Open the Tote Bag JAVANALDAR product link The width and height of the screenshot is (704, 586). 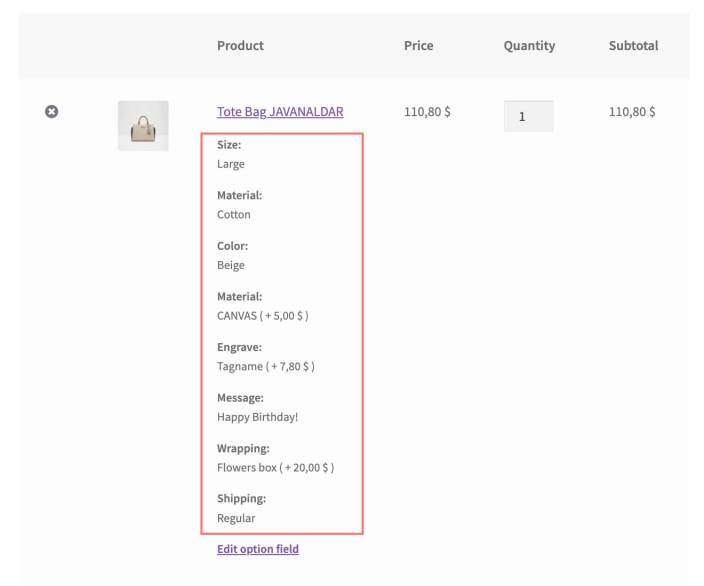(x=280, y=112)
